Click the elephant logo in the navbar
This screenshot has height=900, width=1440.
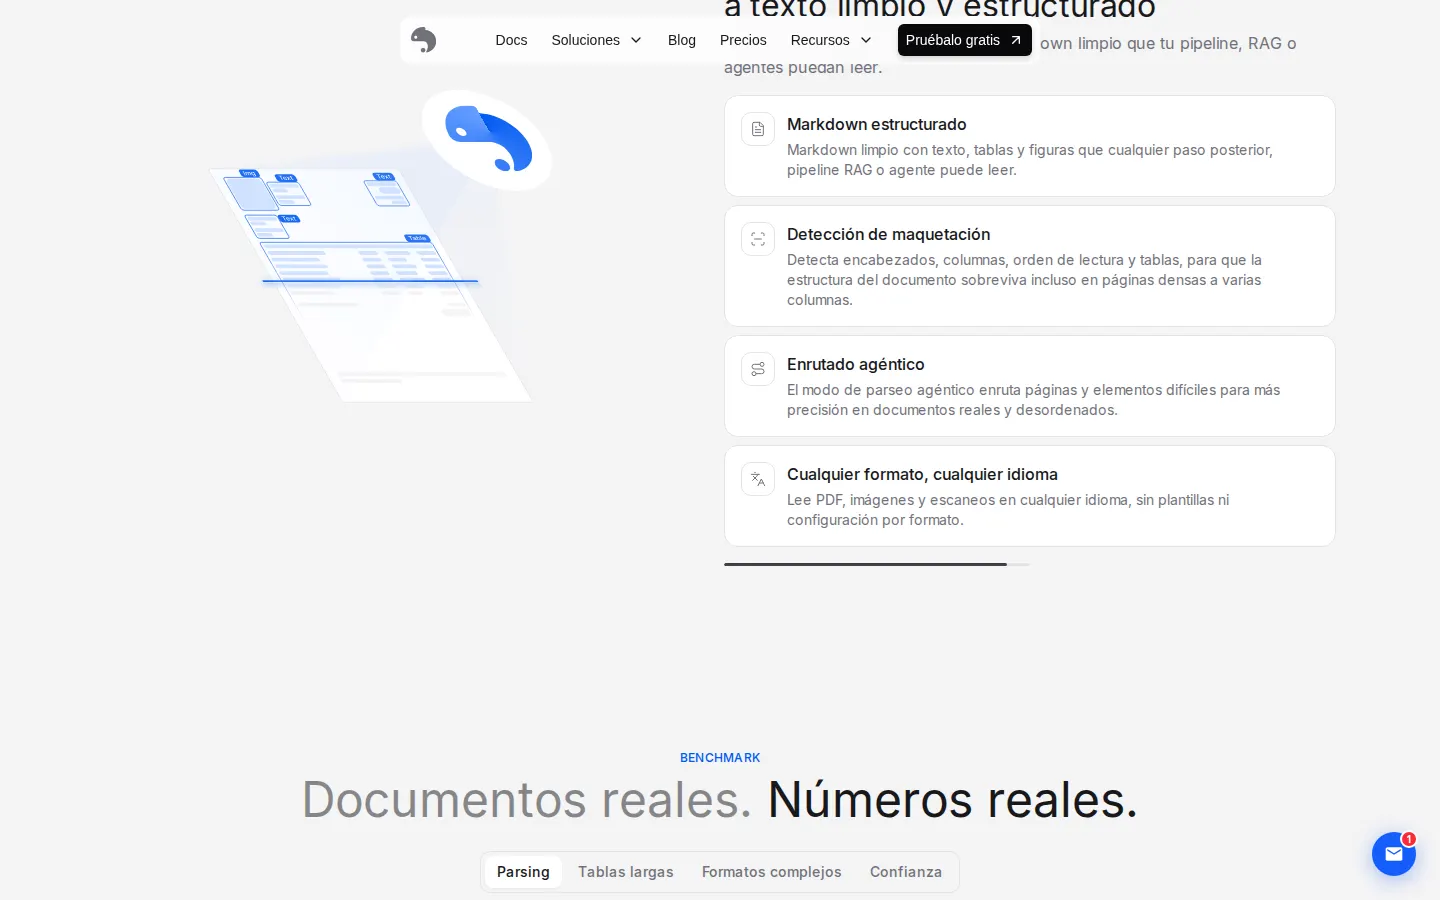(x=424, y=40)
